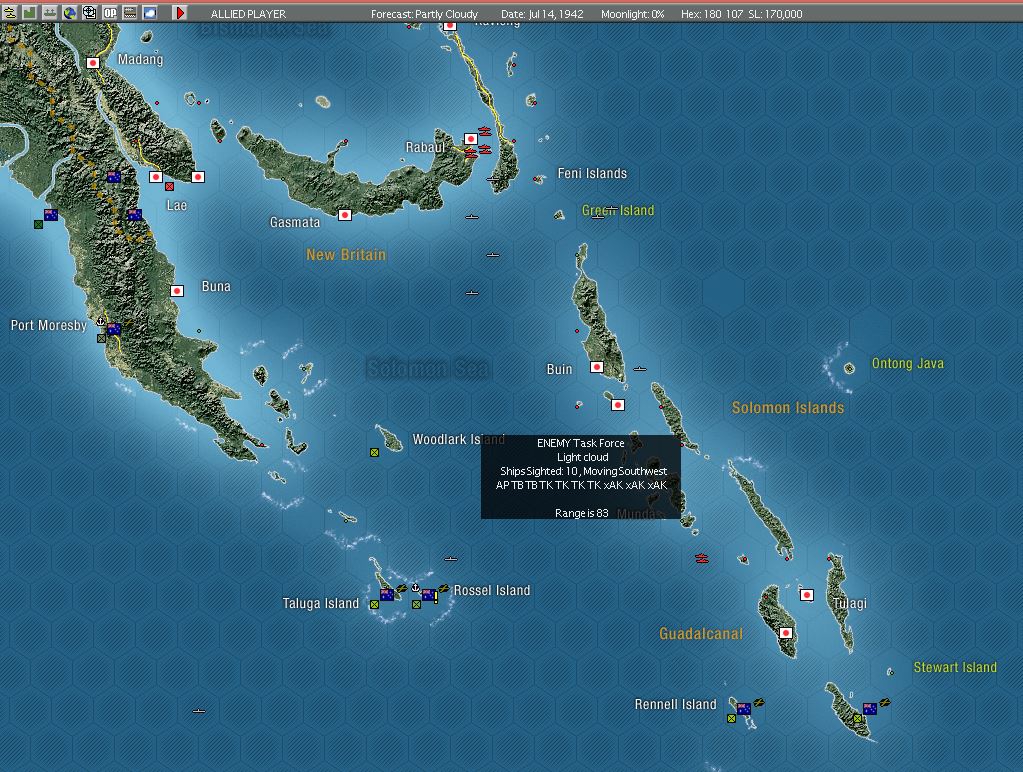Select the Australian flag below Stewart Island
1023x772 pixels.
[x=870, y=709]
